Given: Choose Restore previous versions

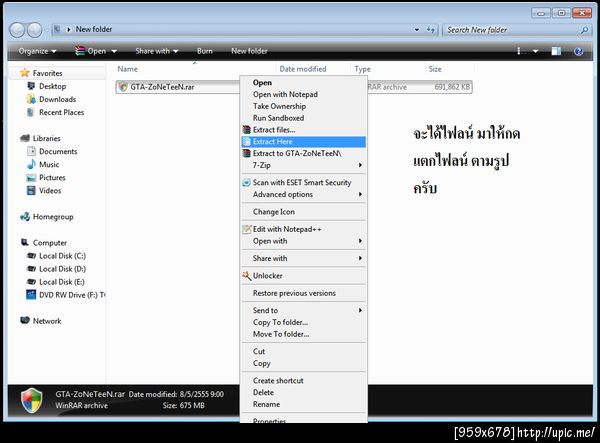Looking at the screenshot, I should point(303,293).
